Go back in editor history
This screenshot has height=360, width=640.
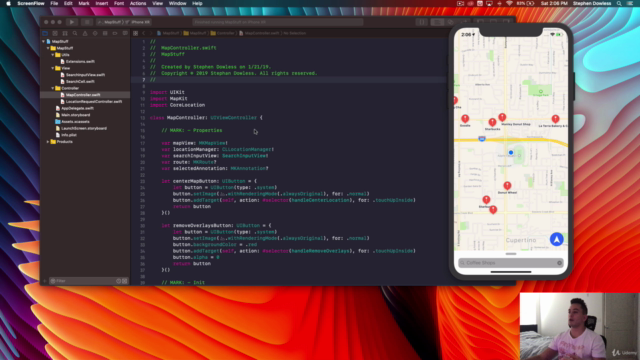144,33
